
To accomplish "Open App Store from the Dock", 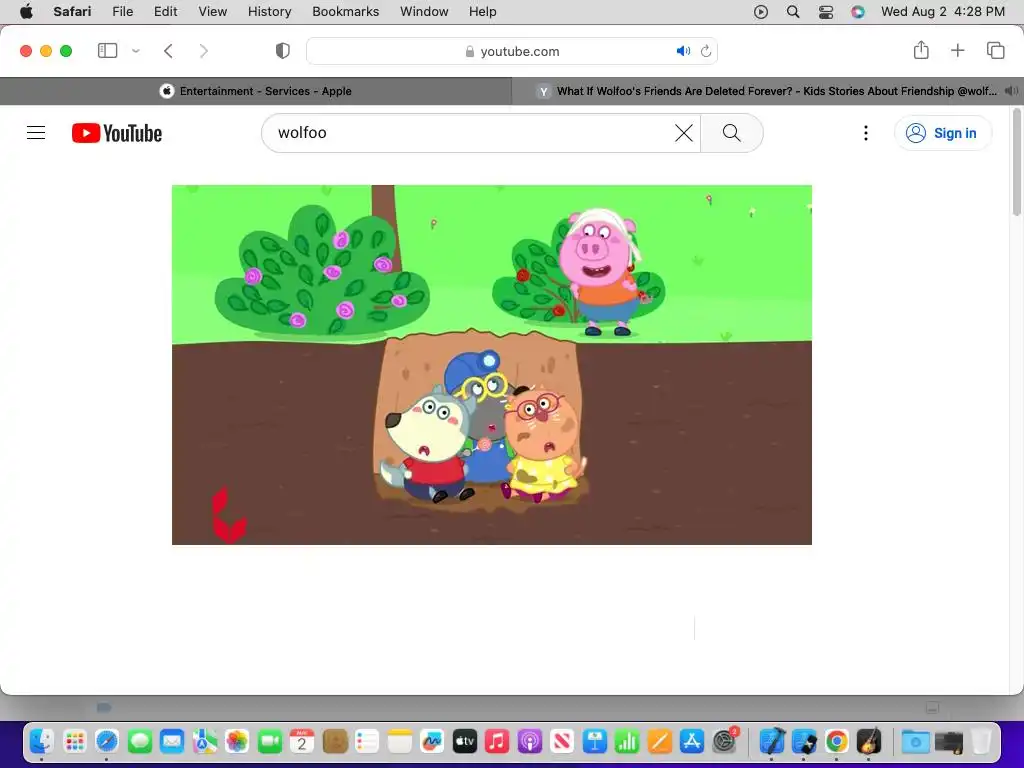I will (x=692, y=741).
